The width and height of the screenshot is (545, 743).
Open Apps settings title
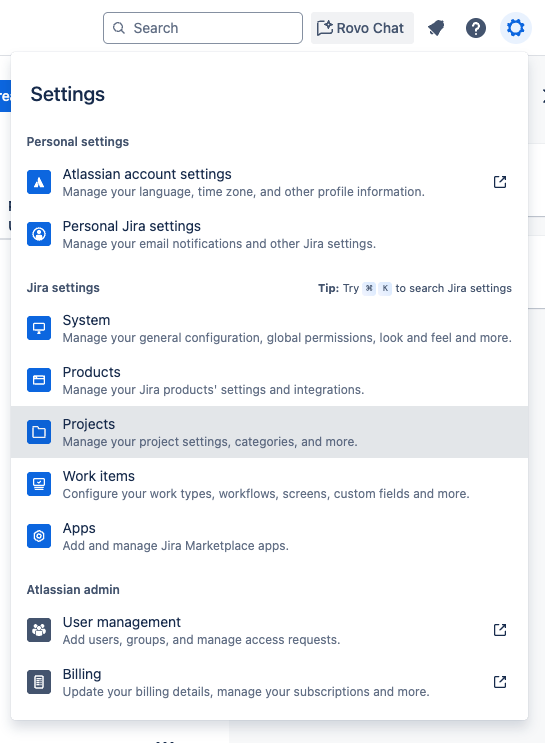tap(79, 528)
